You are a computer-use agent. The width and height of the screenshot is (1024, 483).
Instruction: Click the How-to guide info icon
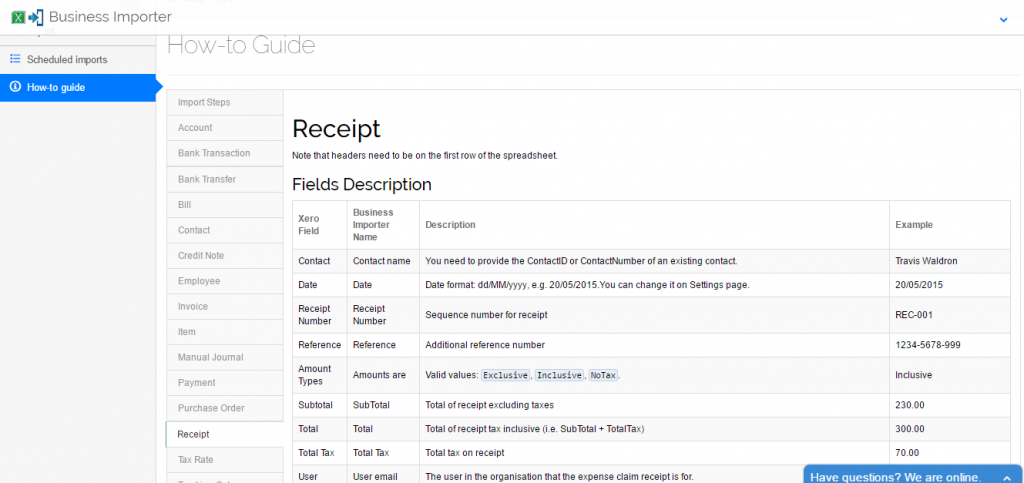coord(15,87)
